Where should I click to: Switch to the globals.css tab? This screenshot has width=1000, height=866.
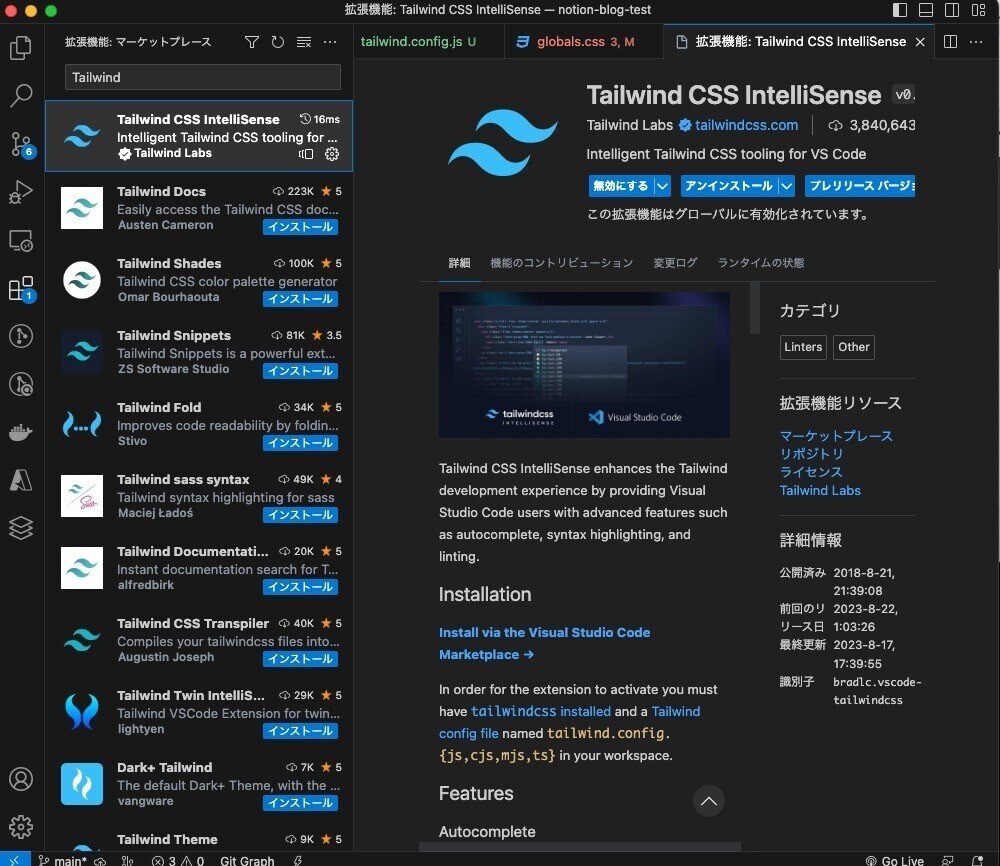574,41
